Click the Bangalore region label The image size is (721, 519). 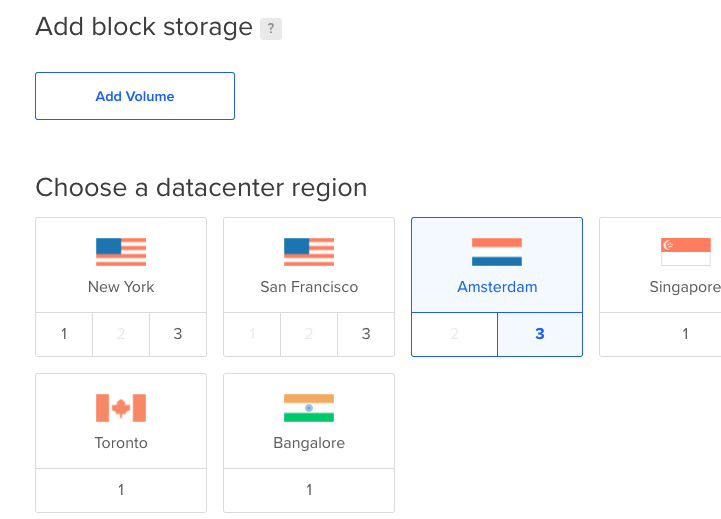309,443
